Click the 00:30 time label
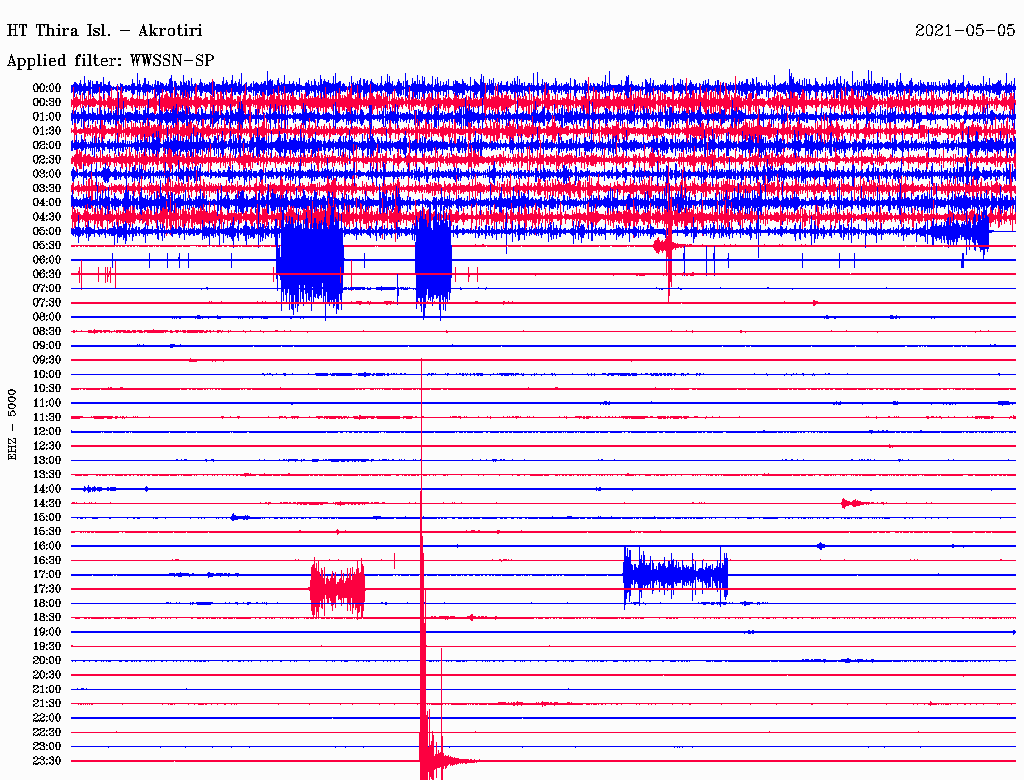The width and height of the screenshot is (1024, 780). pos(47,102)
